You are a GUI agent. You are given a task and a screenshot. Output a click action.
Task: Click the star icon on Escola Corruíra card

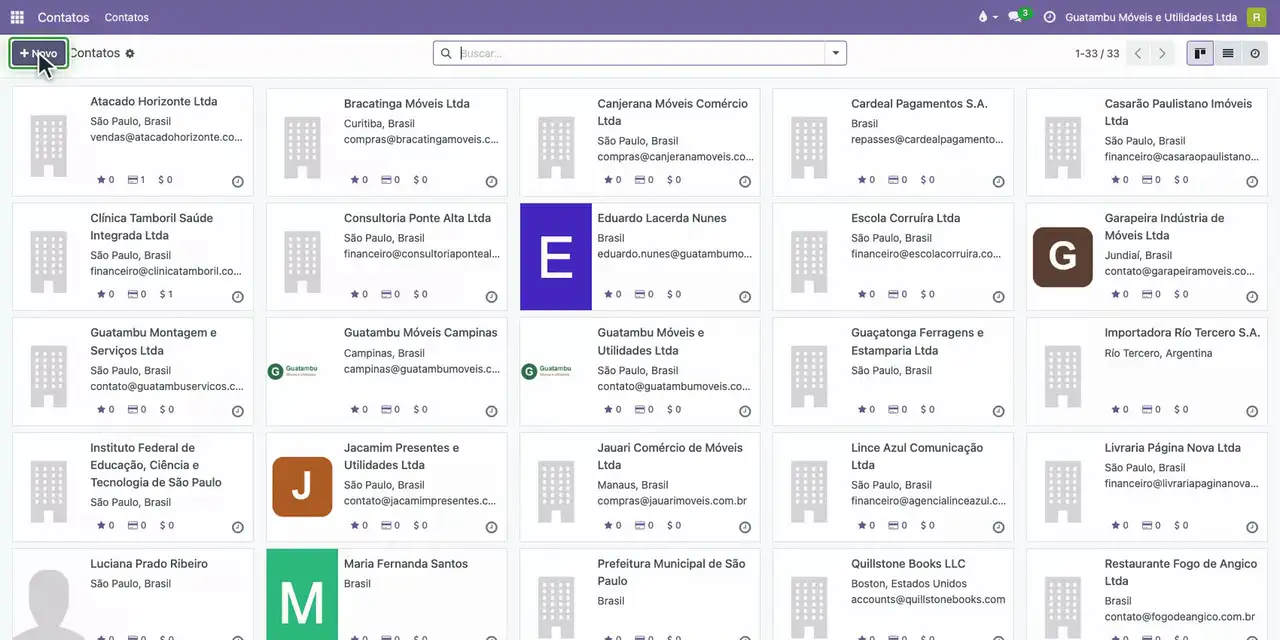pyautogui.click(x=862, y=295)
